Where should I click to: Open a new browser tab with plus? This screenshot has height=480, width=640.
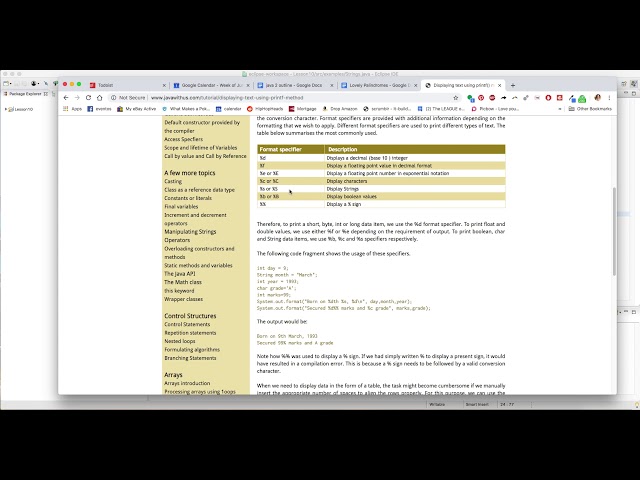513,85
